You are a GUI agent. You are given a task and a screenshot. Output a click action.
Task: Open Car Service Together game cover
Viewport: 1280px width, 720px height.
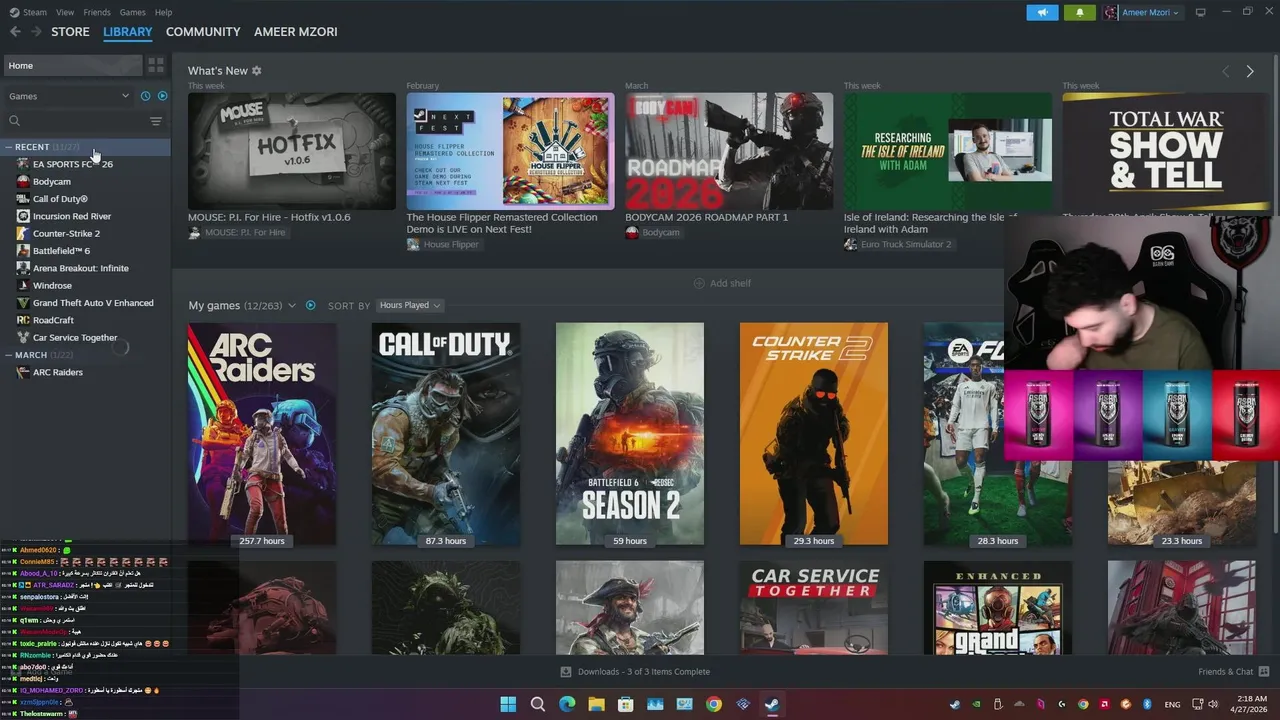pos(814,607)
